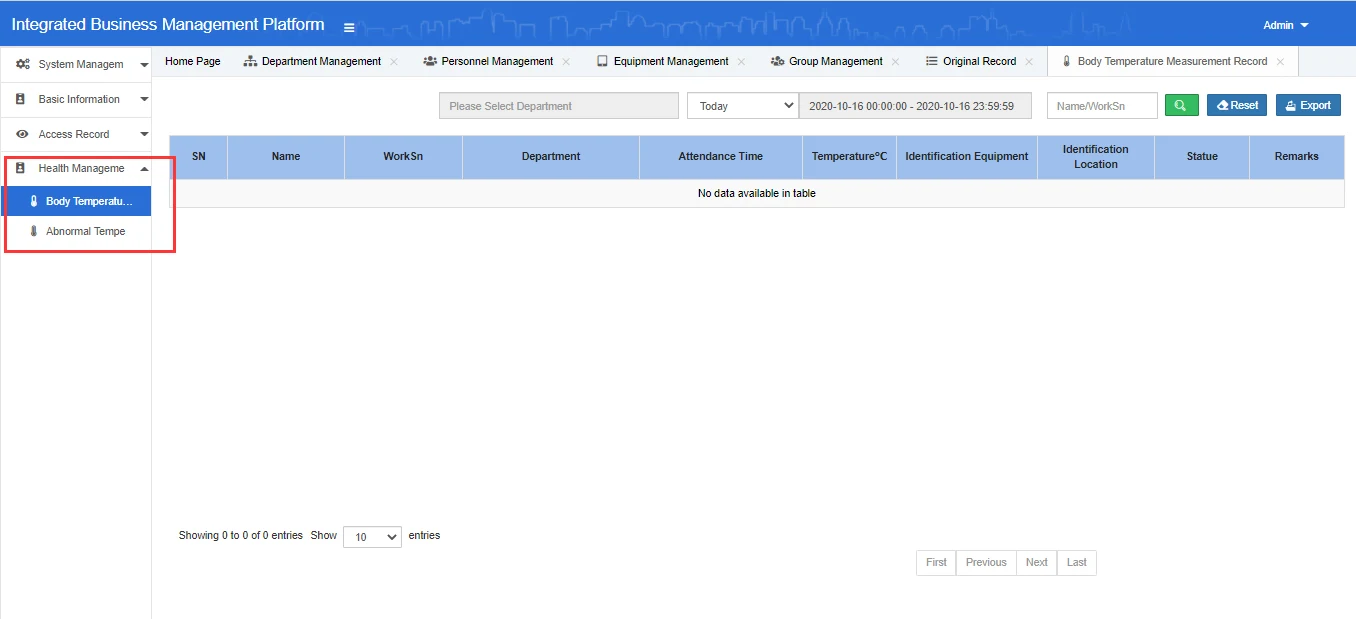Screen dimensions: 1356x619
Task: Switch to the Personnel Management tab
Action: click(497, 62)
